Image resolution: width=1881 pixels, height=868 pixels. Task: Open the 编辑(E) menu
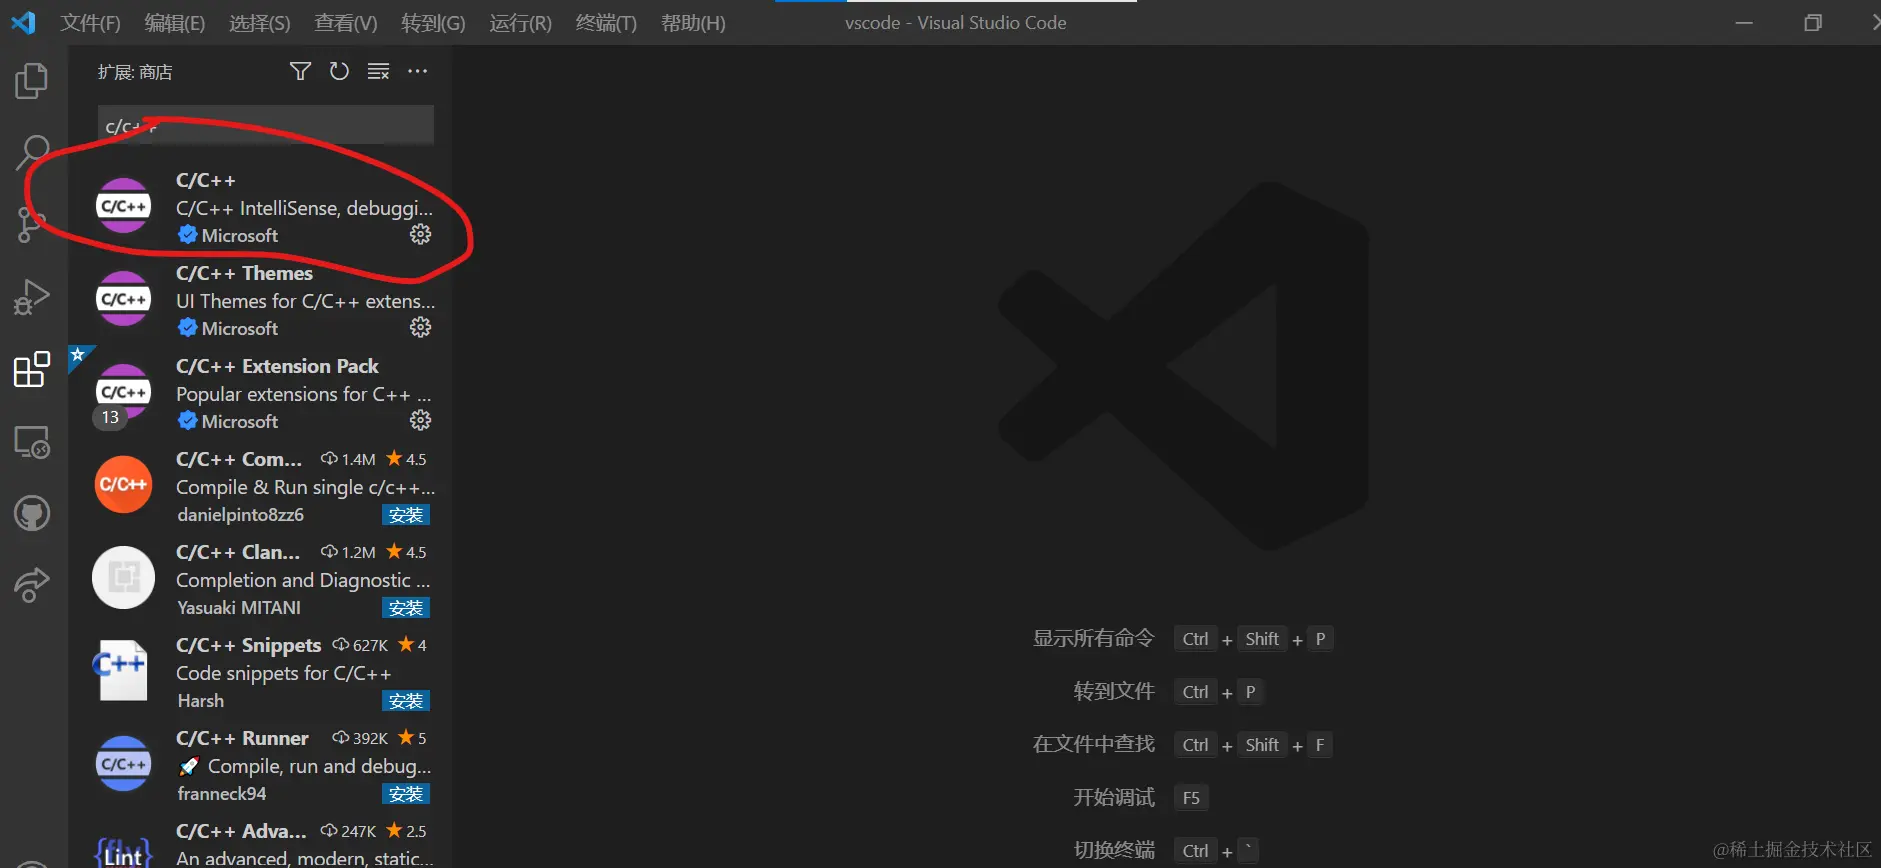click(x=175, y=23)
